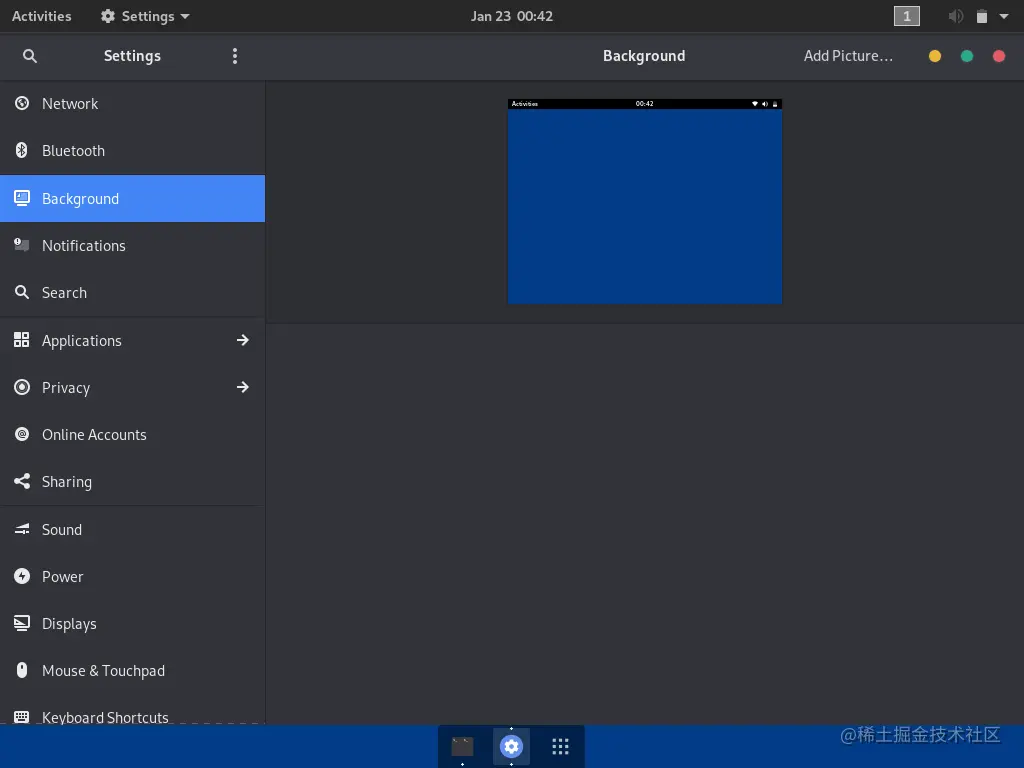
Task: Click the Displays icon in sidebar
Action: pos(22,623)
